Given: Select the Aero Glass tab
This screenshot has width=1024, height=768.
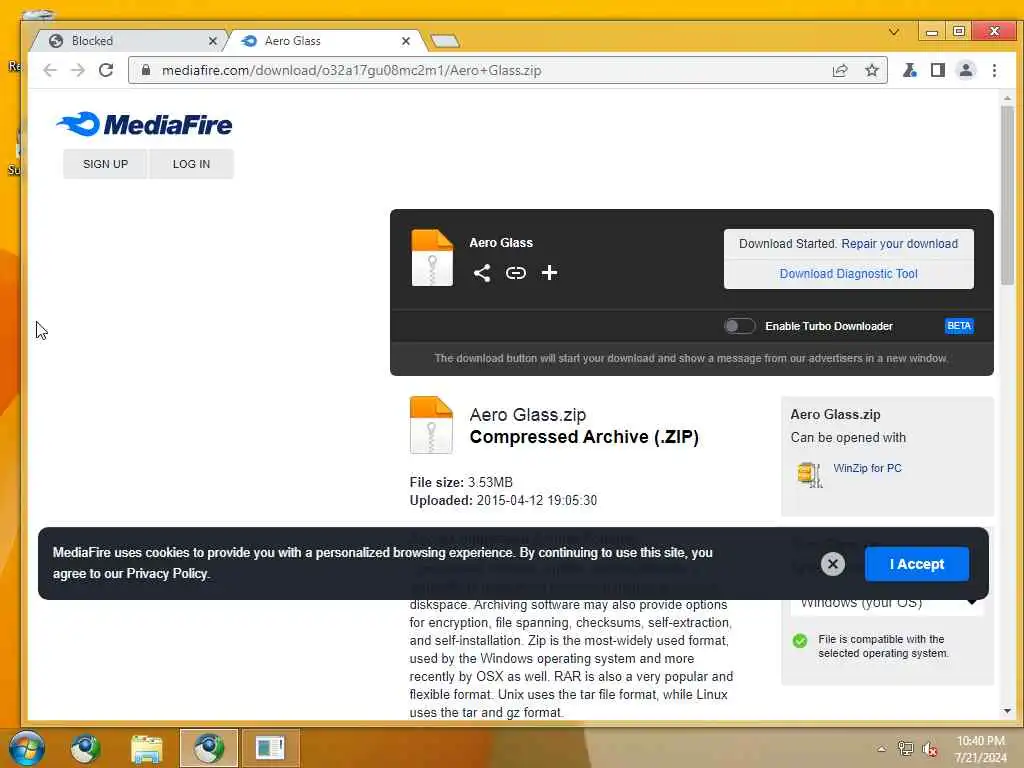Looking at the screenshot, I should [327, 40].
